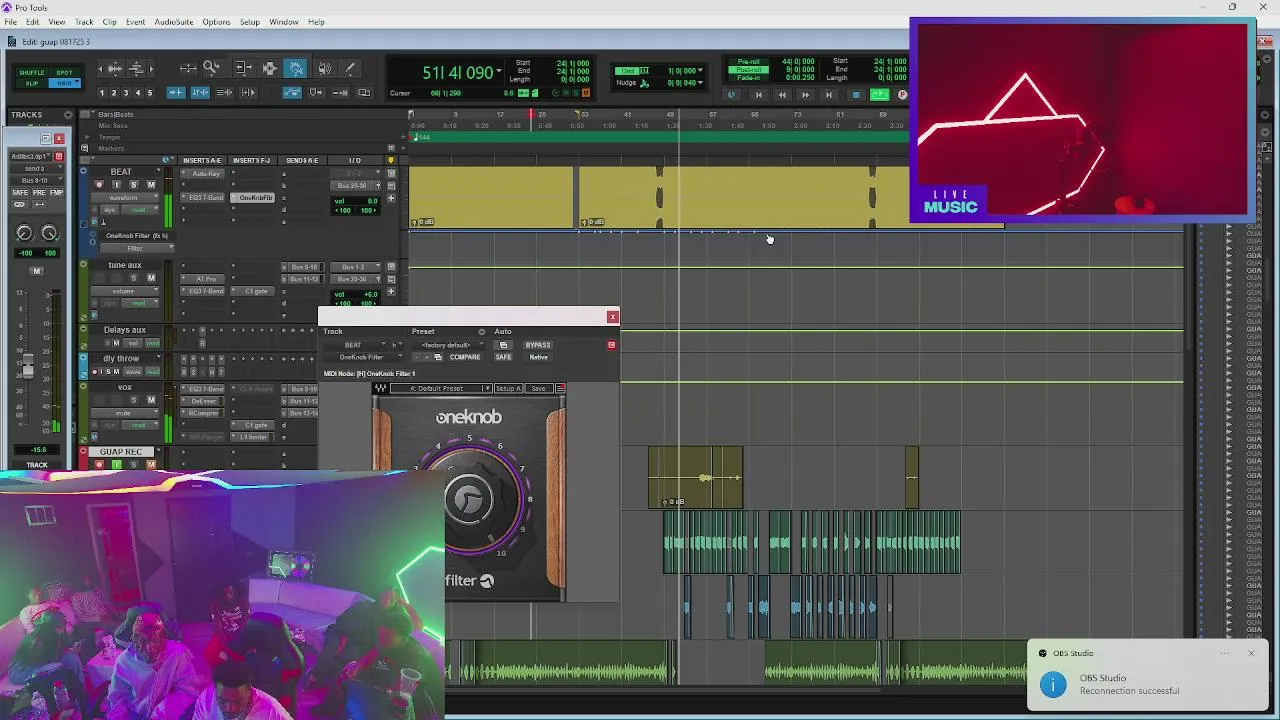Recall zoom preset 3

coord(125,93)
